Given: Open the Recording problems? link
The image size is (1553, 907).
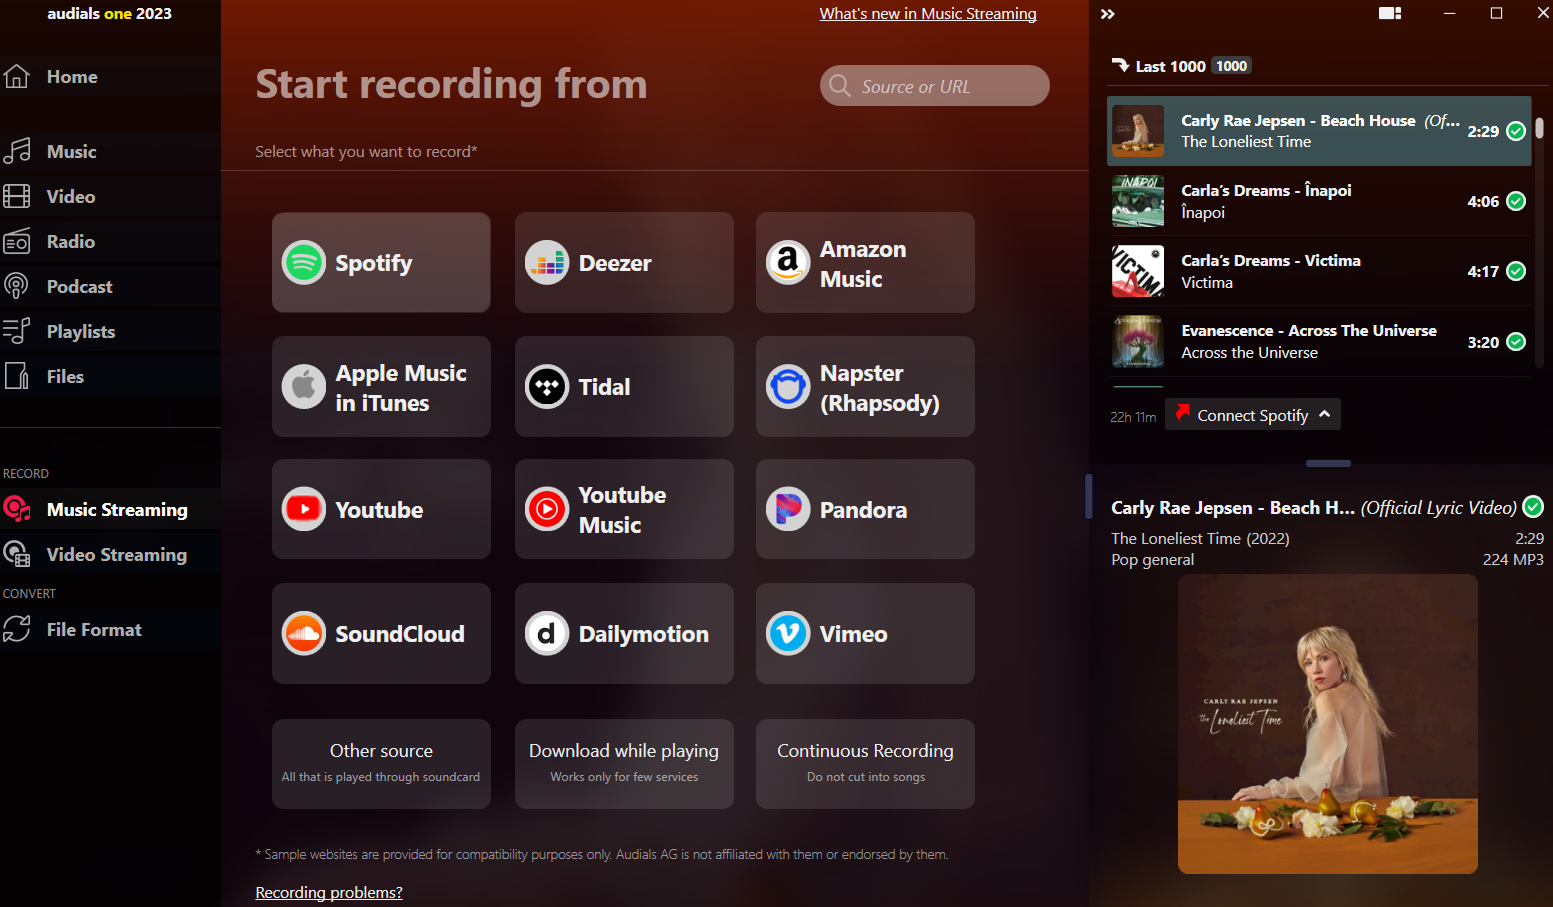Looking at the screenshot, I should [329, 892].
